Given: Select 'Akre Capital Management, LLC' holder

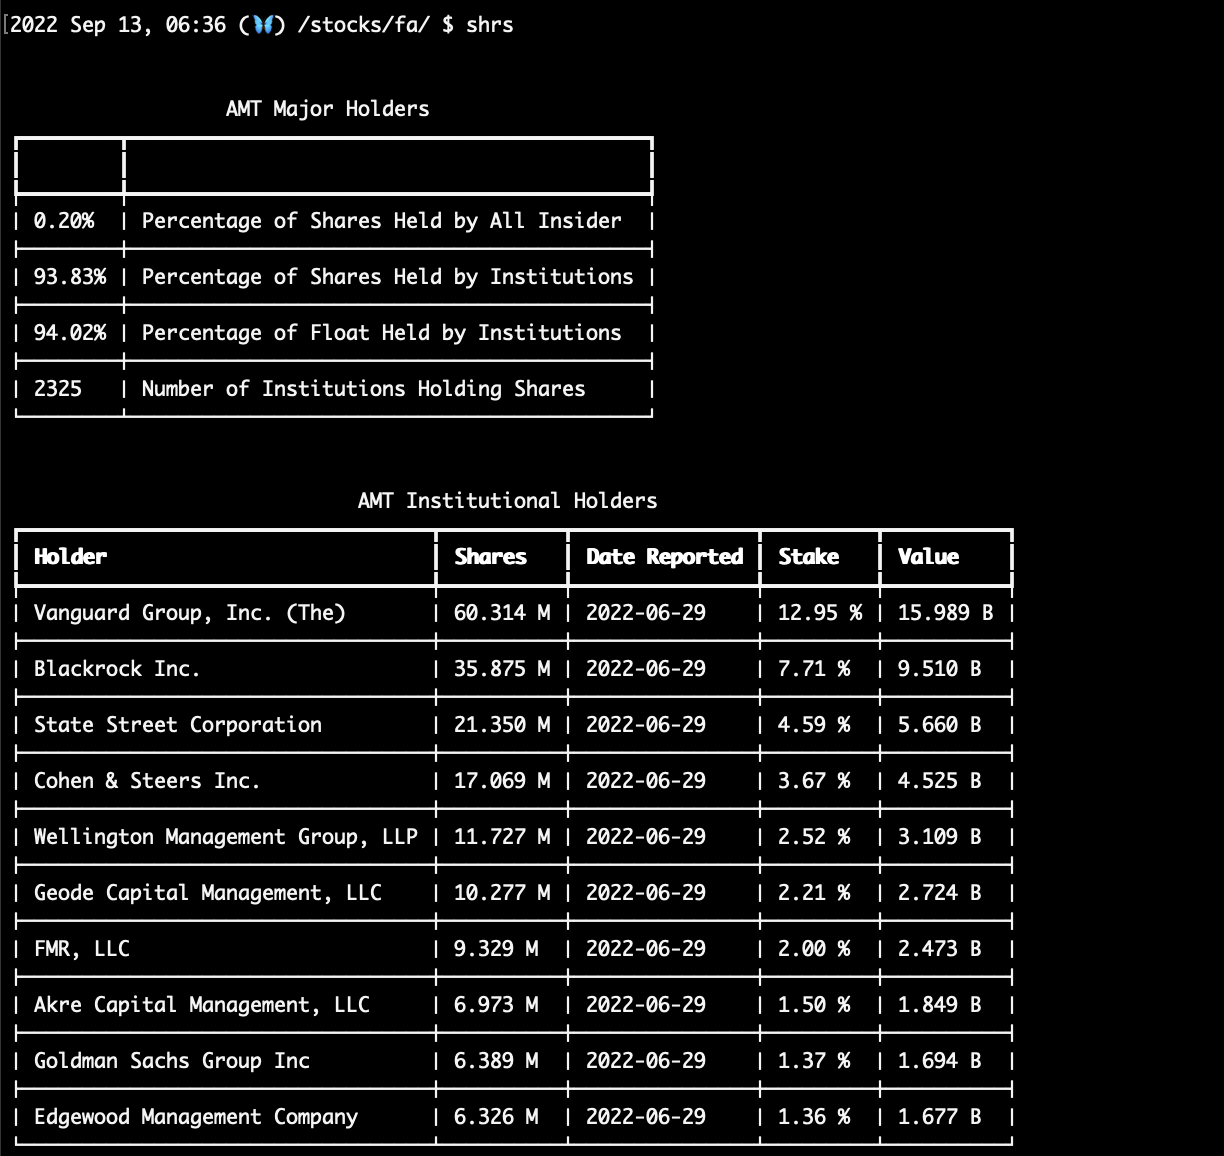Looking at the screenshot, I should pyautogui.click(x=202, y=1005).
